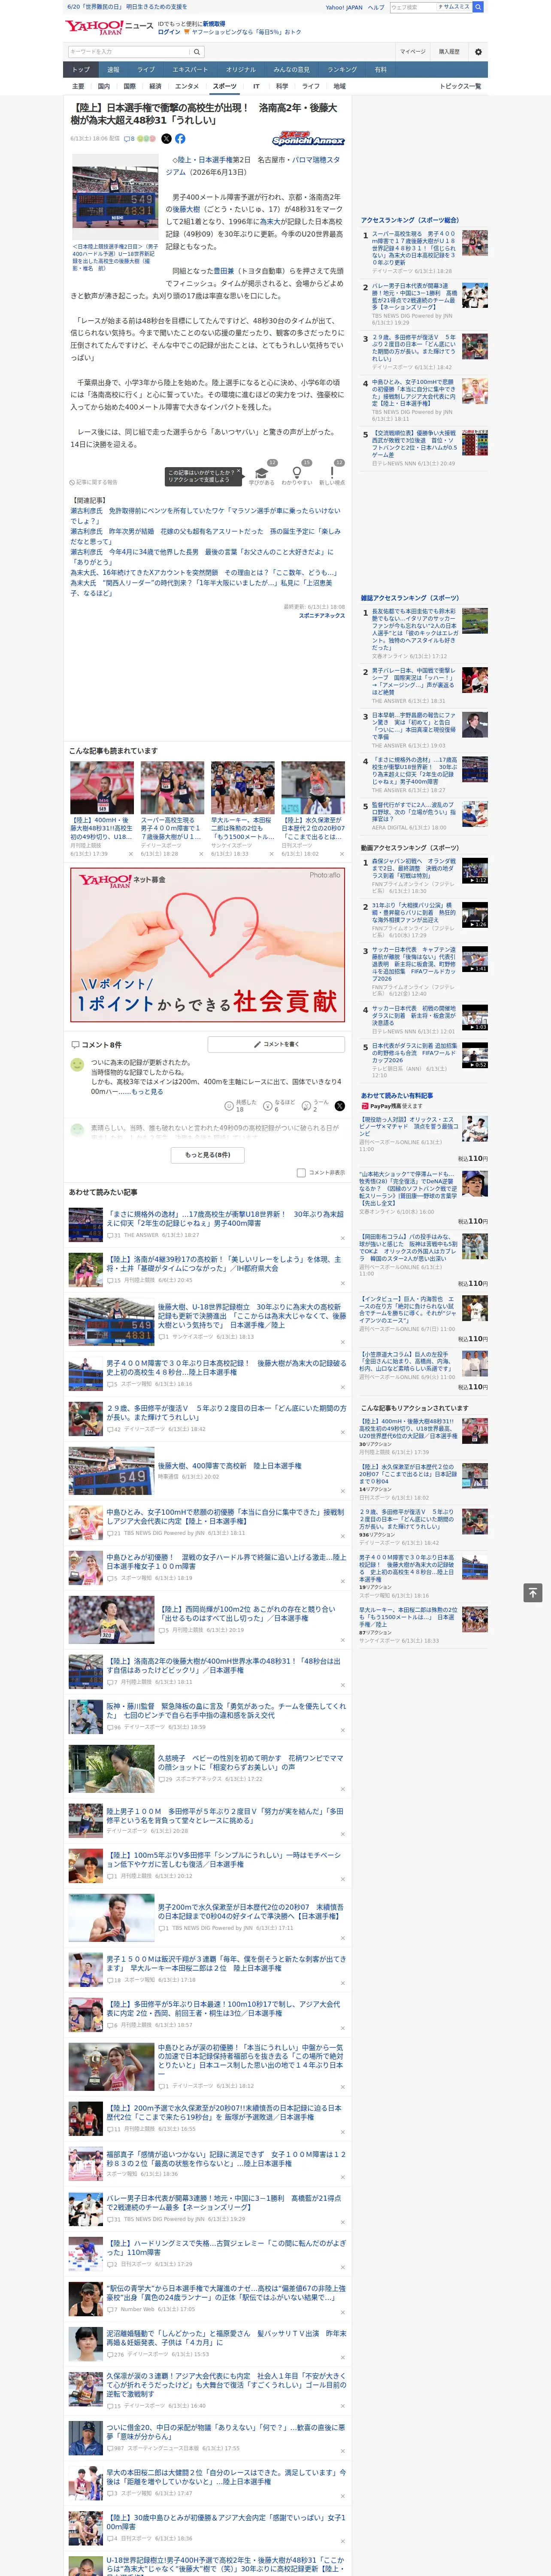This screenshot has height=2576, width=551.
Task: Close the reaction tooltip popup
Action: tap(239, 472)
